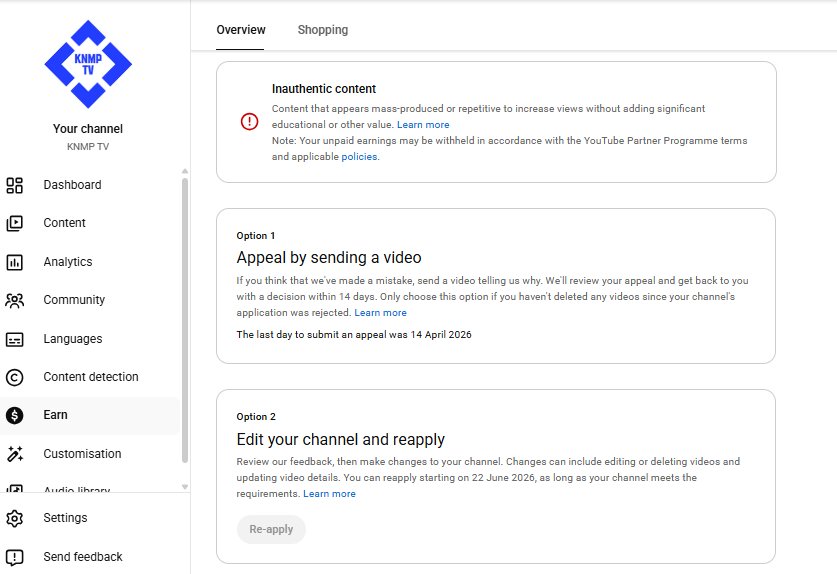
Task: Click the appeal deadline '14 April 2026' text
Action: coord(441,335)
